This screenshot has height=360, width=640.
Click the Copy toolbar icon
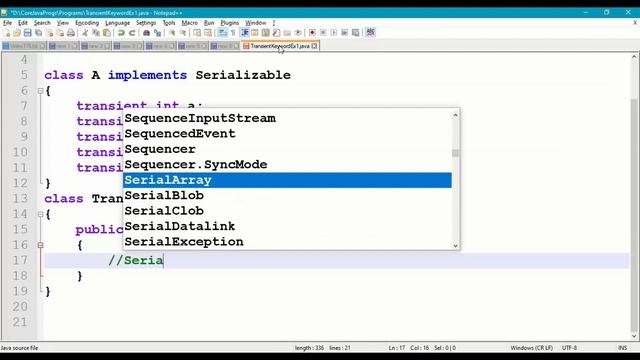(96, 33)
